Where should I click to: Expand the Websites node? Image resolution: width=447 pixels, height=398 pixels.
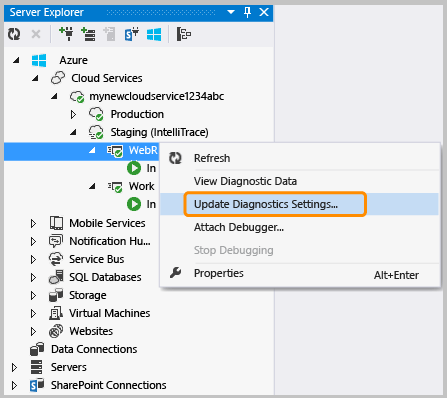pos(33,331)
